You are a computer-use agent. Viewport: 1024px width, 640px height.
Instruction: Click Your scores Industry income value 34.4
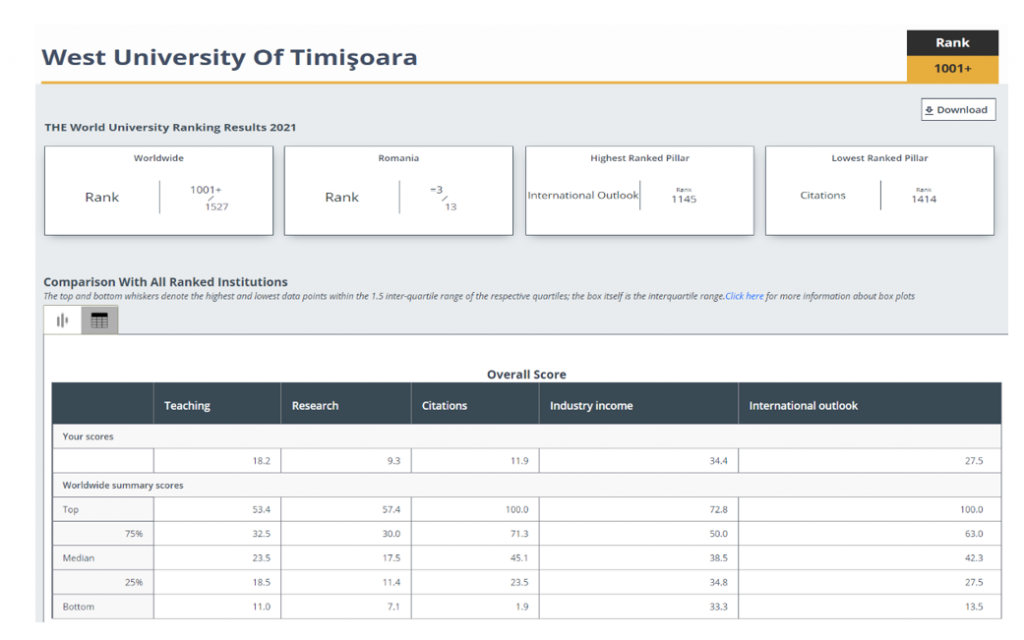tap(718, 461)
